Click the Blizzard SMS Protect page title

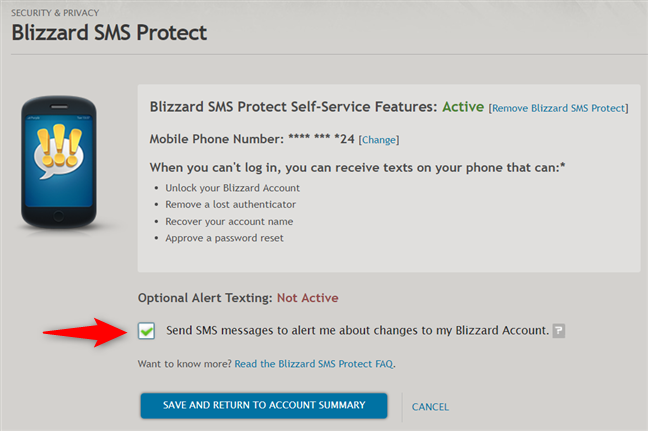pos(109,33)
